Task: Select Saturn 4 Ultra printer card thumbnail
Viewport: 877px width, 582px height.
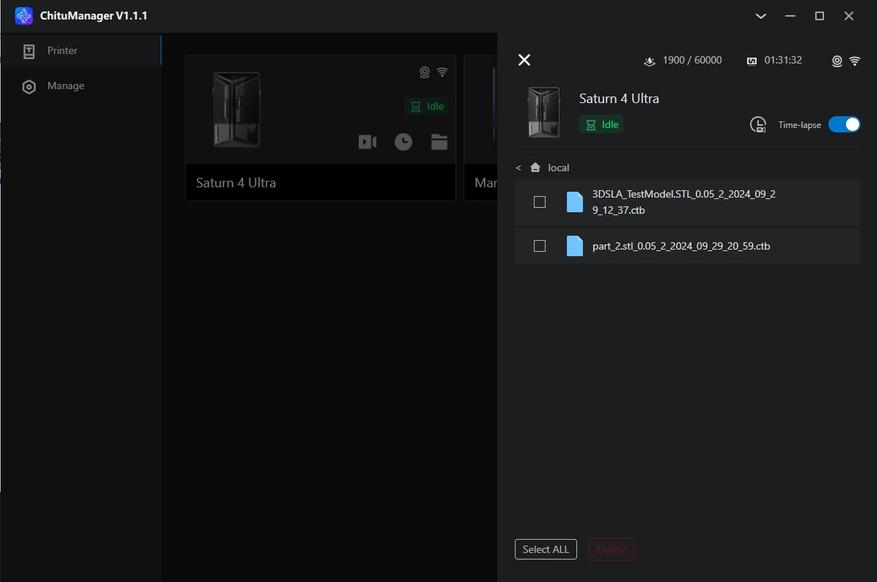Action: point(236,110)
